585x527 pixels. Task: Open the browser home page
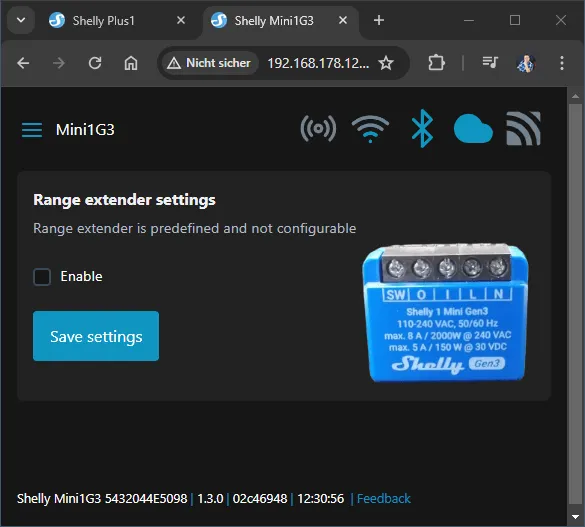(131, 63)
